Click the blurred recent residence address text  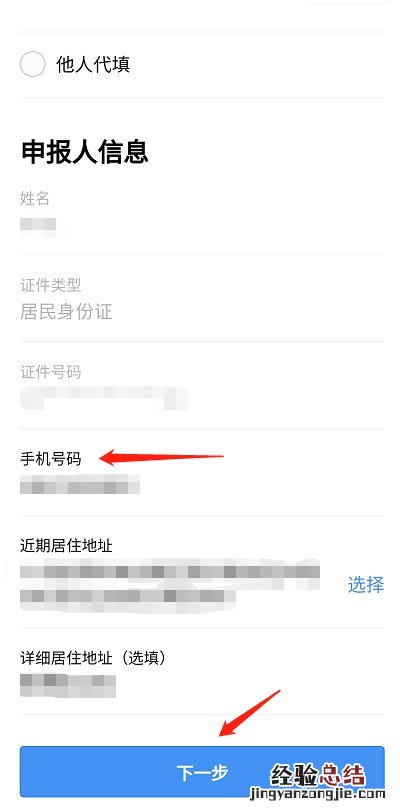(170, 584)
